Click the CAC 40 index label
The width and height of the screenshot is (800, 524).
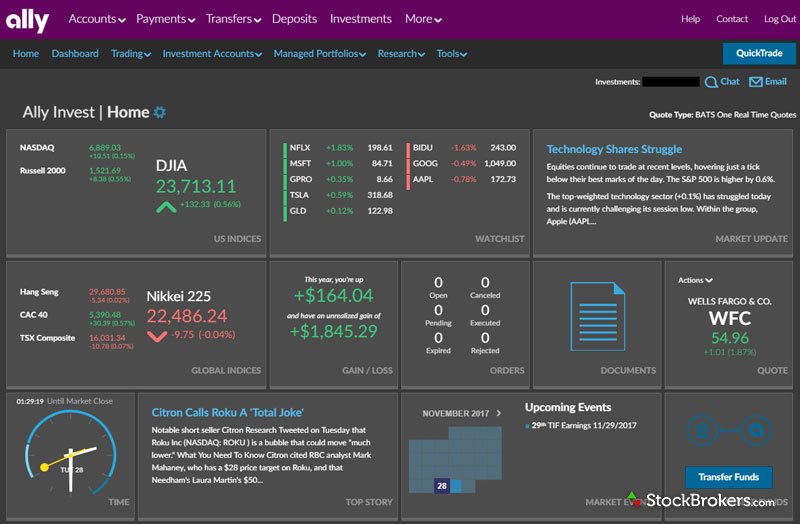click(x=34, y=315)
